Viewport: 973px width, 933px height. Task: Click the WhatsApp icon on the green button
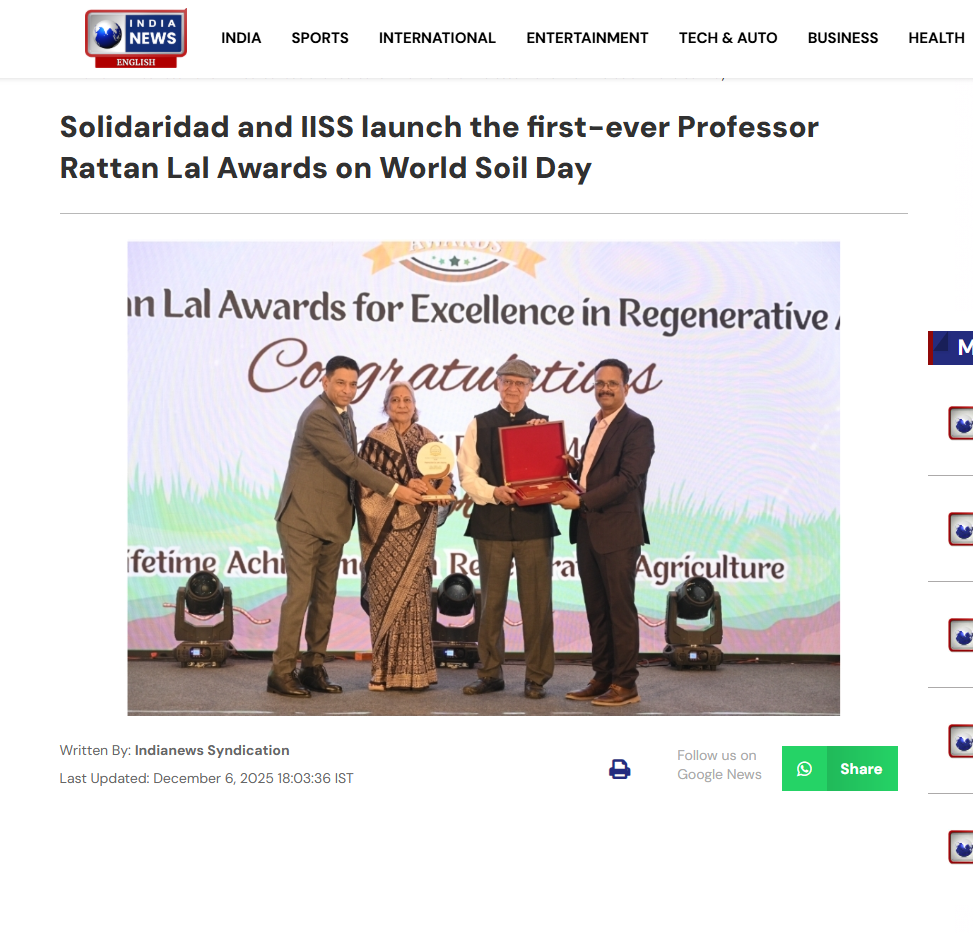tap(804, 769)
